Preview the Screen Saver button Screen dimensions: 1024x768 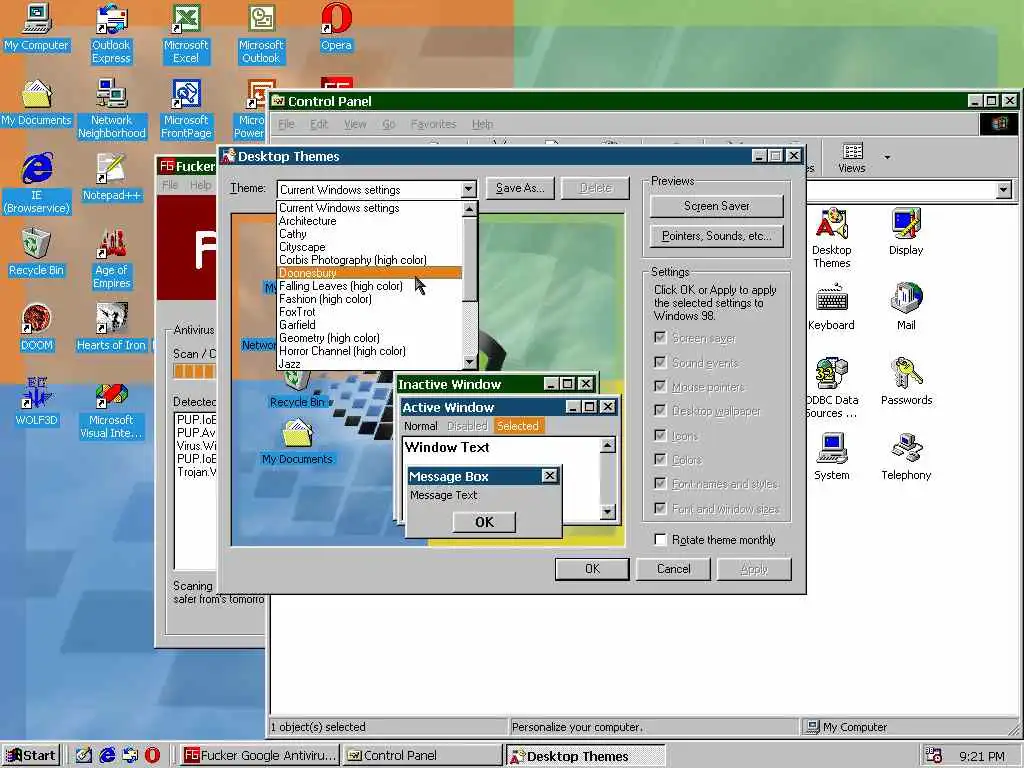tap(716, 206)
